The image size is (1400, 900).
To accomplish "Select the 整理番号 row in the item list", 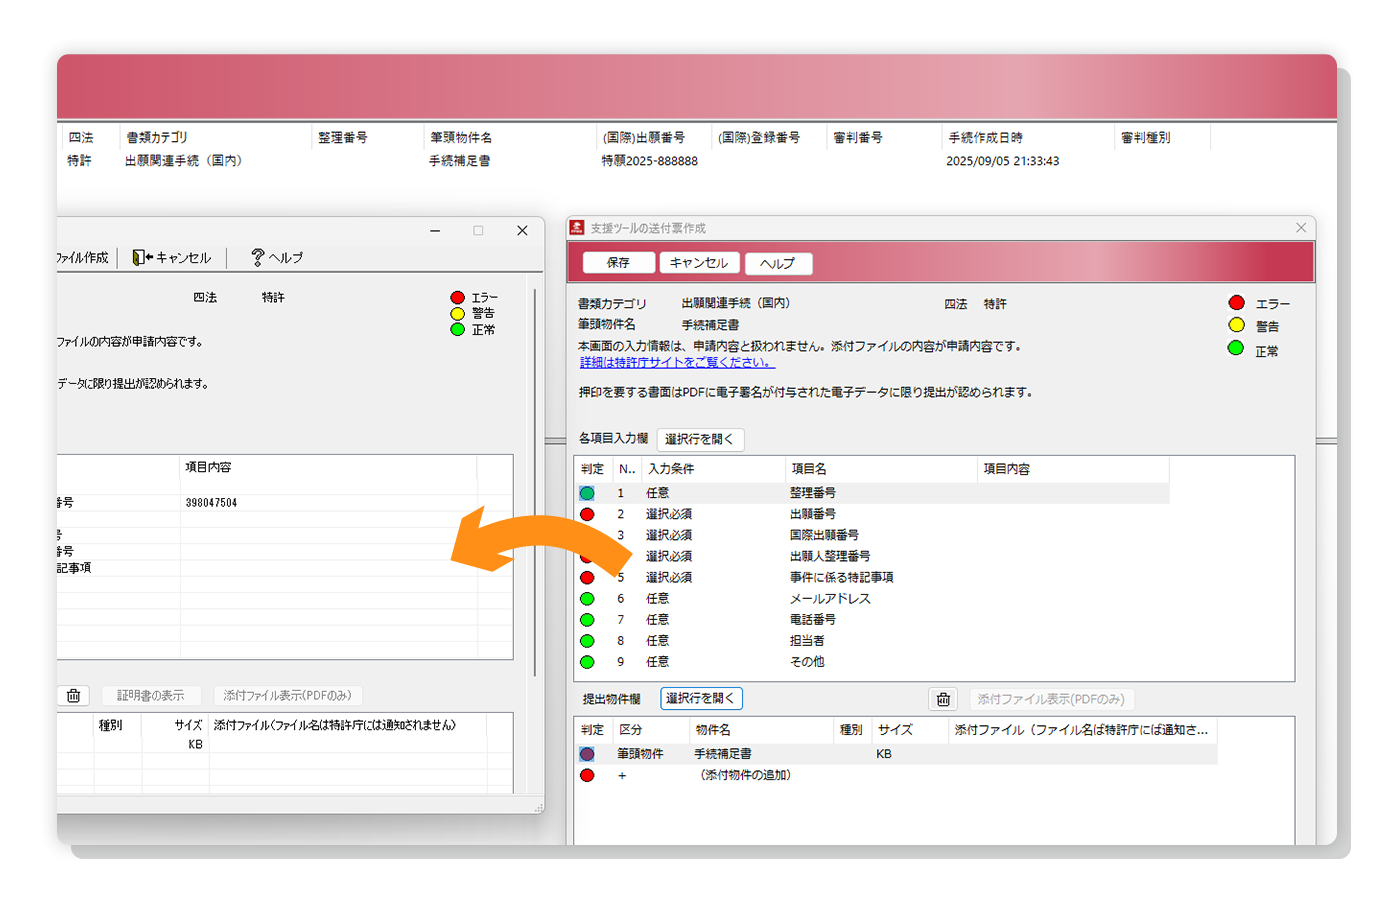I will 871,493.
